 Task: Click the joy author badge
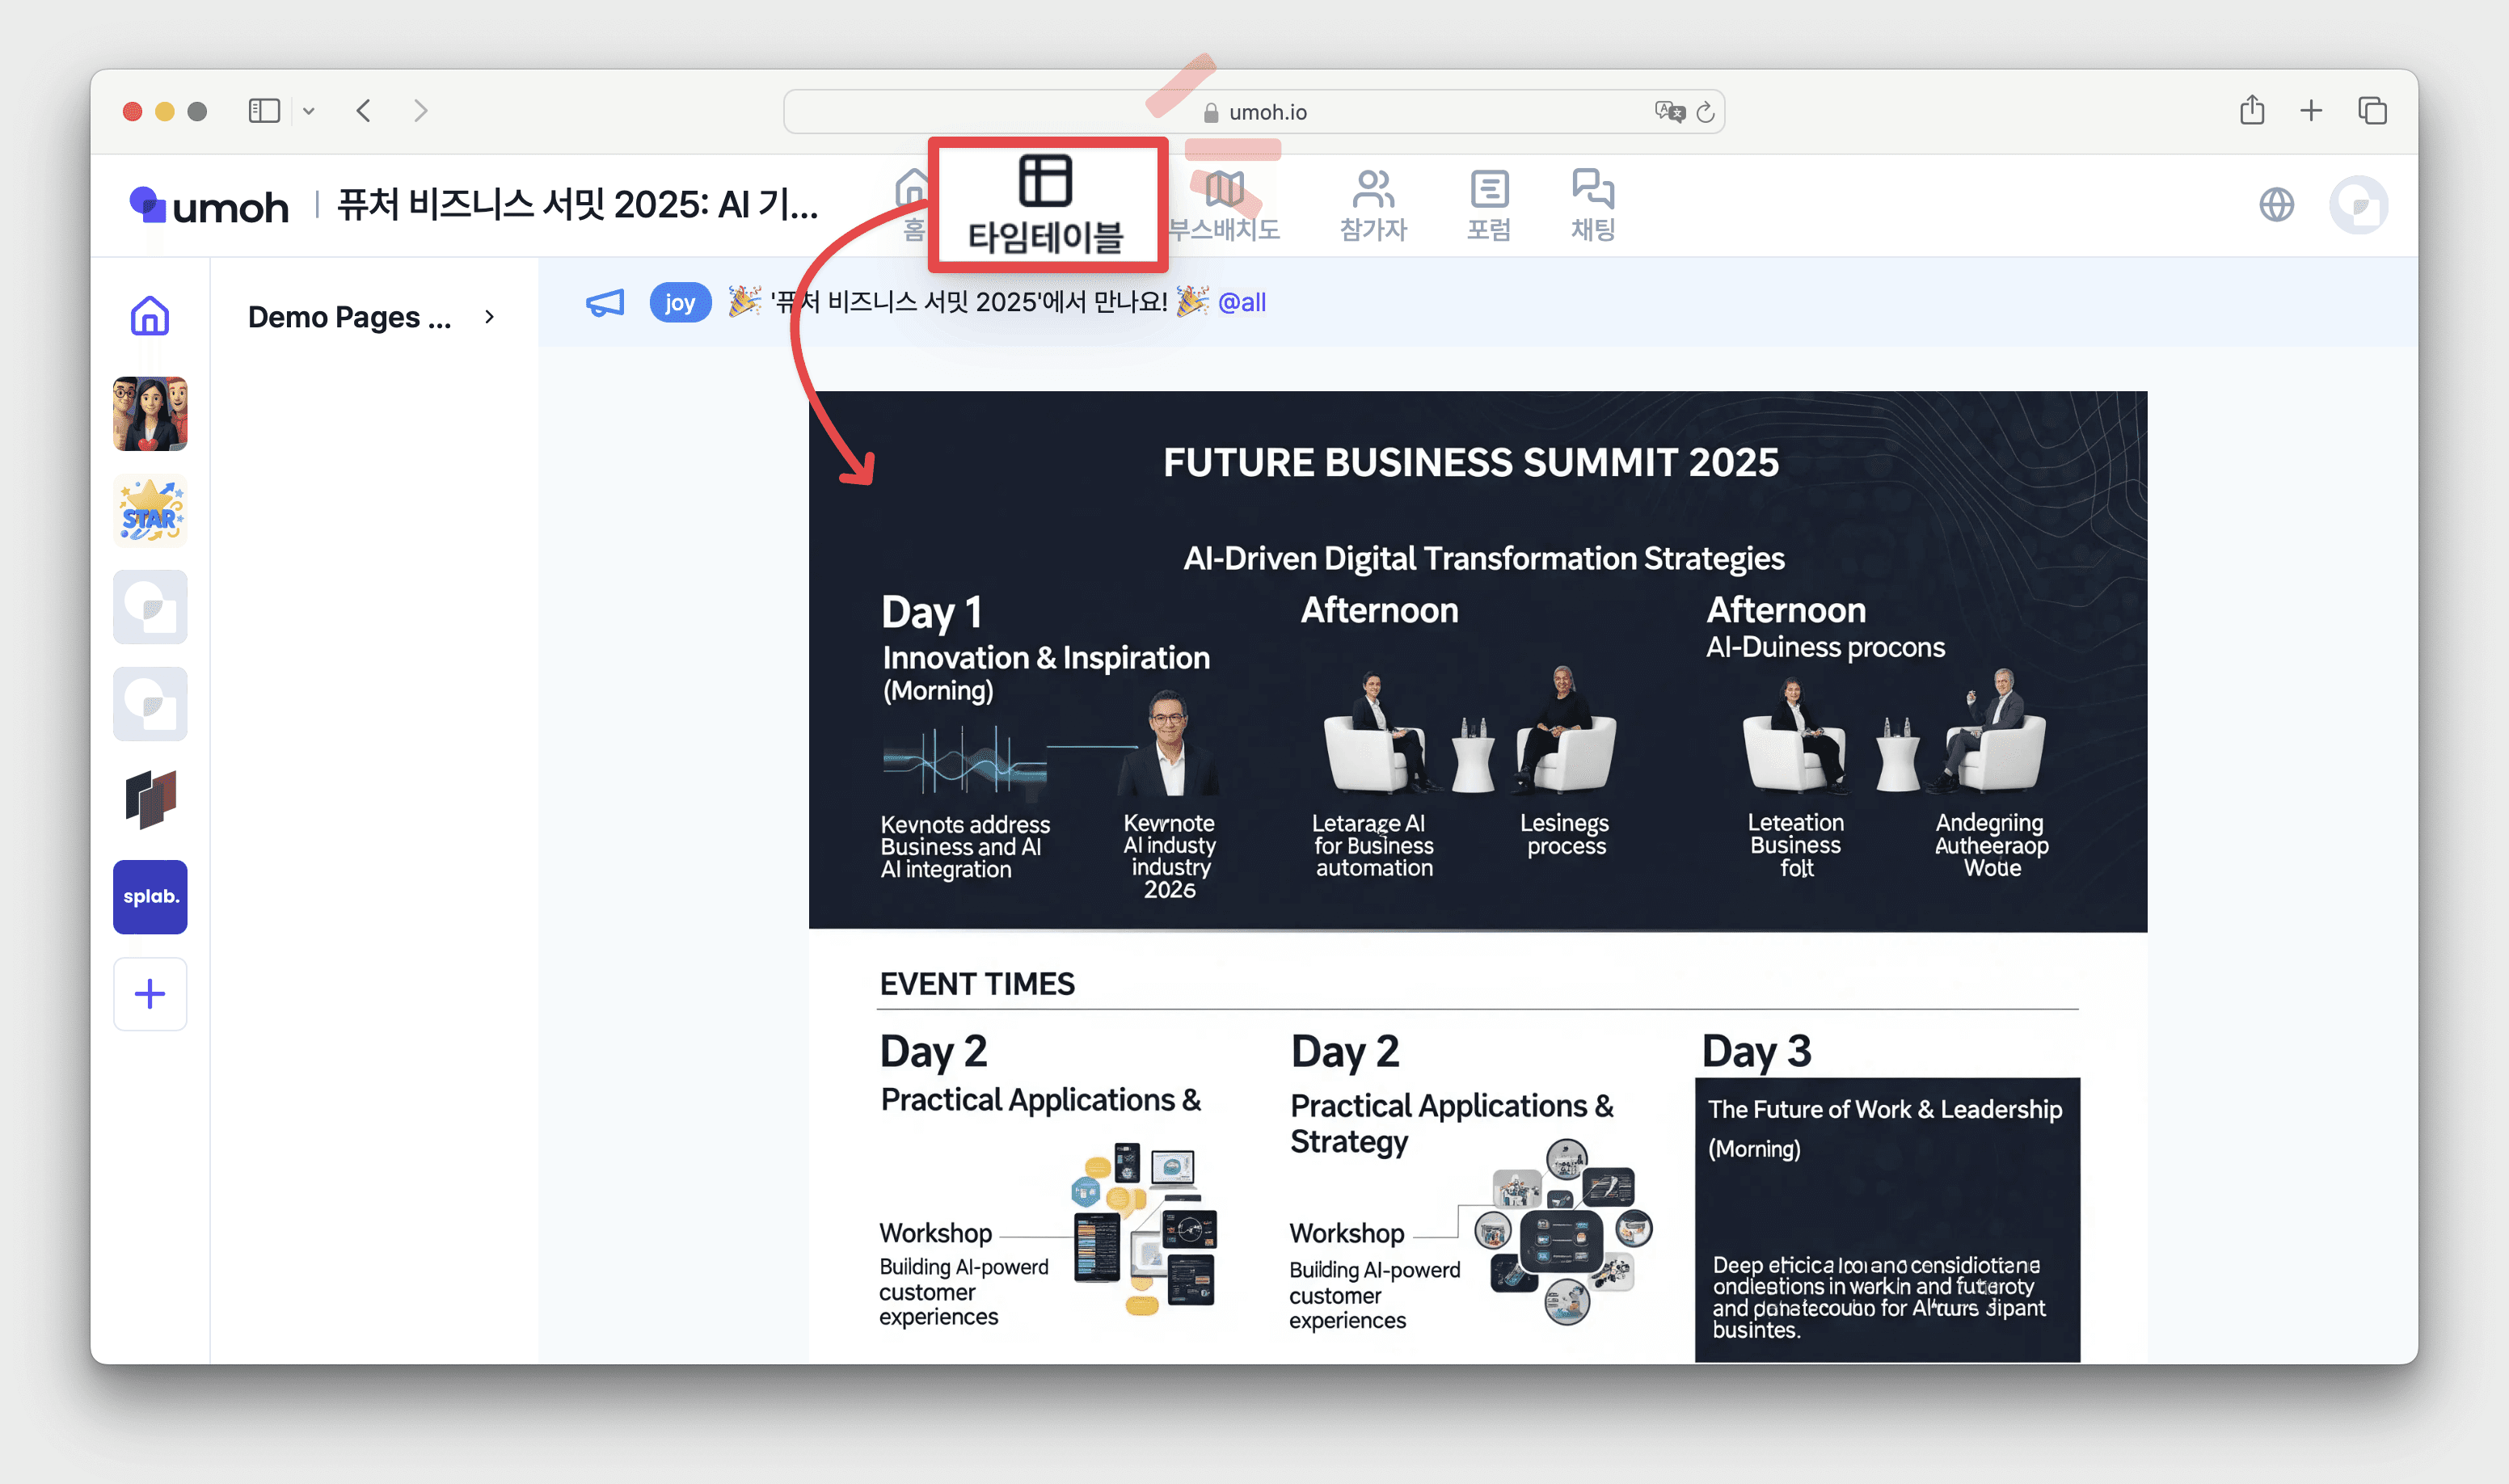(x=680, y=302)
